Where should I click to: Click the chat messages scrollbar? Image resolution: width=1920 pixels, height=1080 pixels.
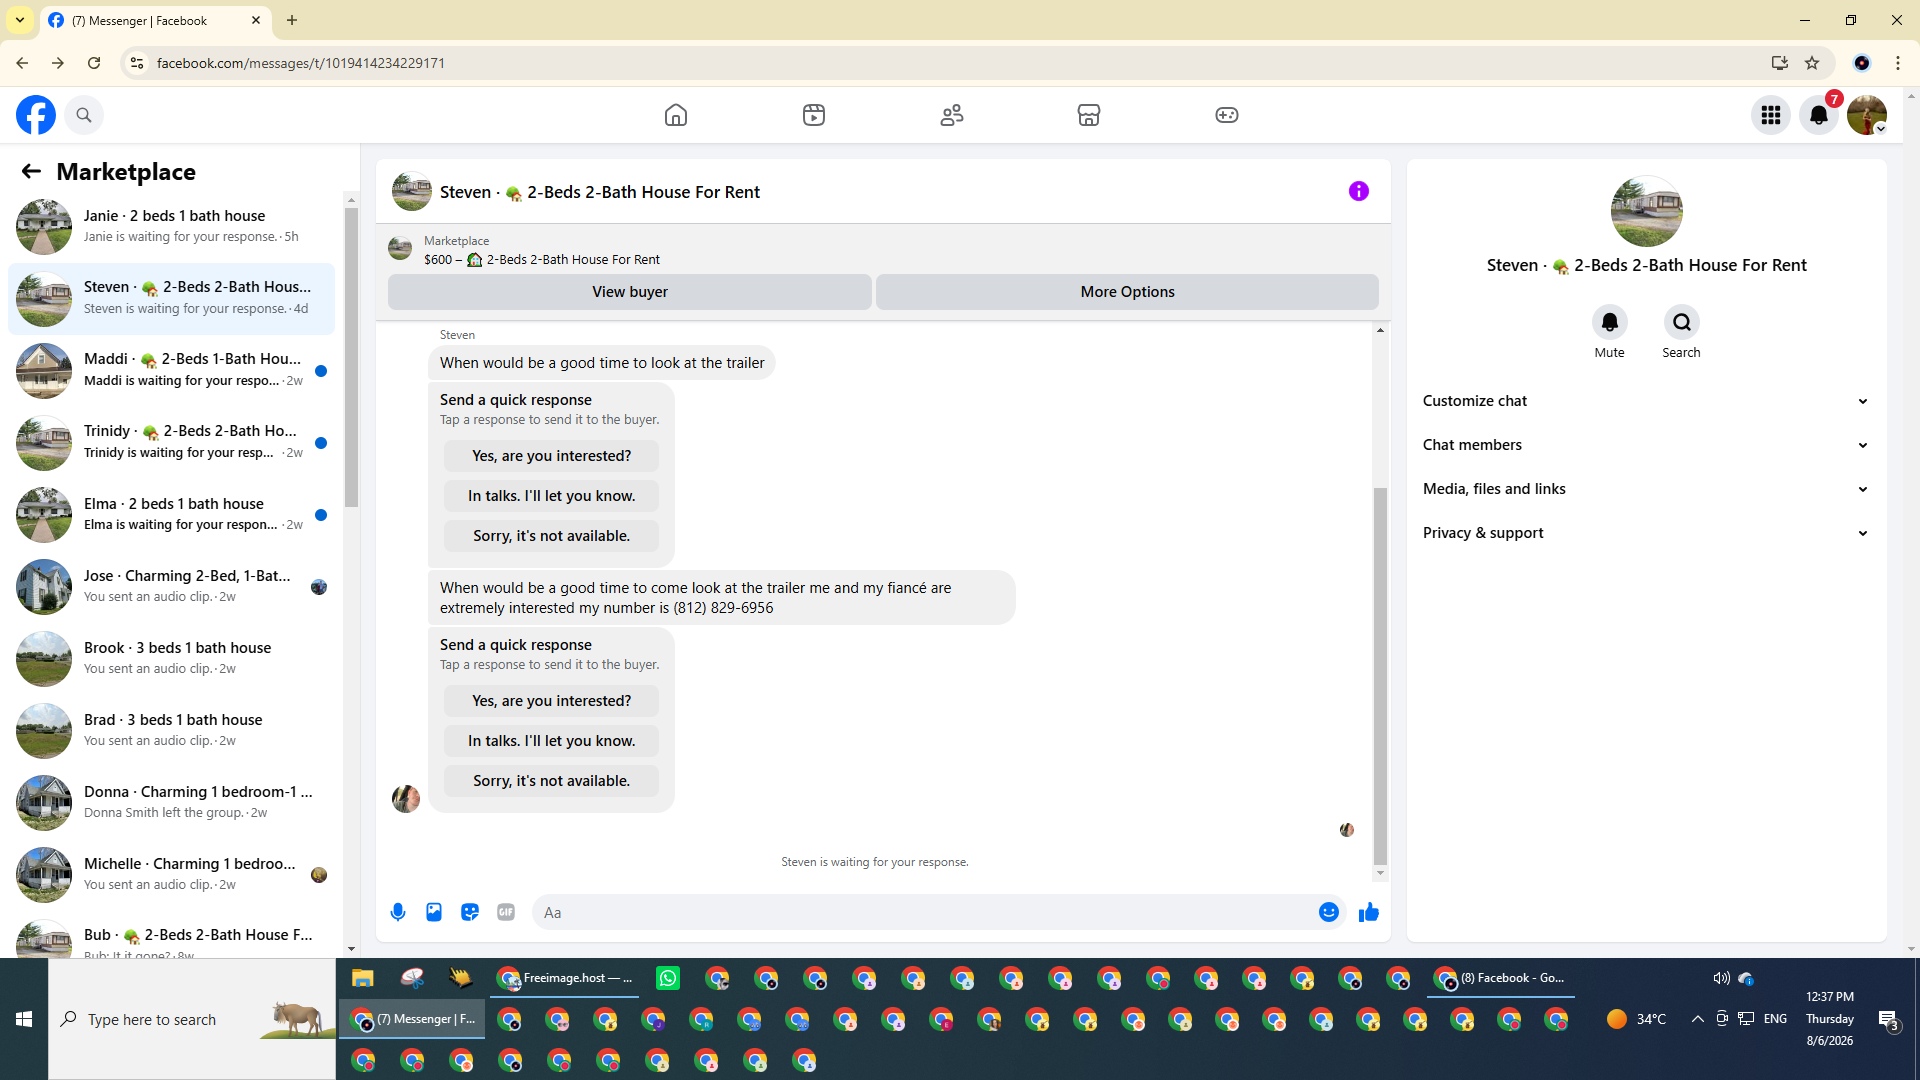1380,675
